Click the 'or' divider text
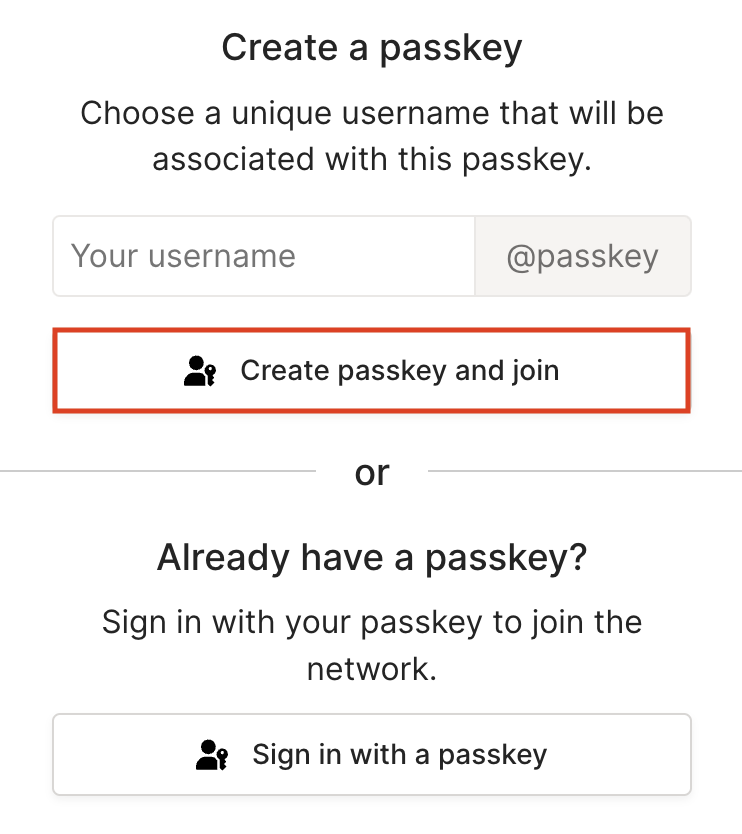The height and width of the screenshot is (834, 742). [x=371, y=472]
